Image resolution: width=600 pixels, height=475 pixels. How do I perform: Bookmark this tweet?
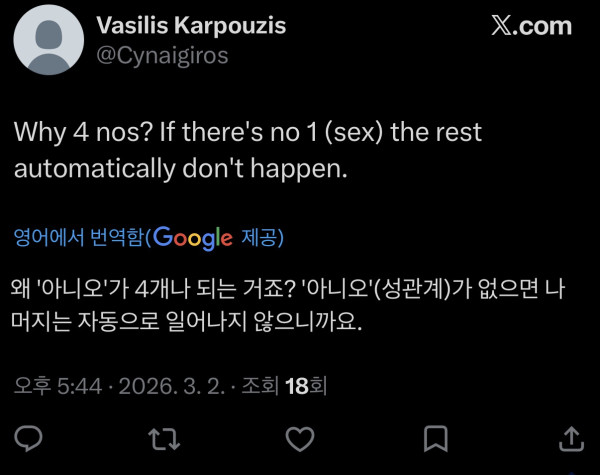pyautogui.click(x=435, y=438)
